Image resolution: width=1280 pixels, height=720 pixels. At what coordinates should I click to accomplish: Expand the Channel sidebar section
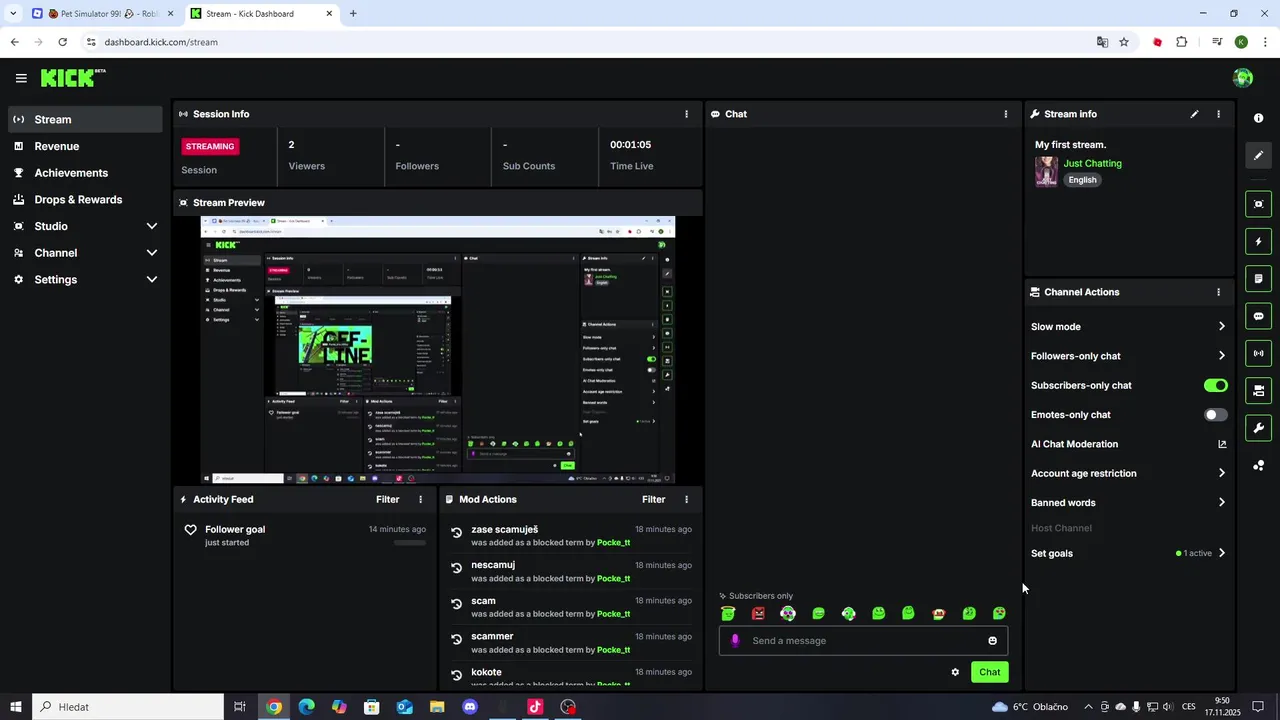click(x=152, y=253)
